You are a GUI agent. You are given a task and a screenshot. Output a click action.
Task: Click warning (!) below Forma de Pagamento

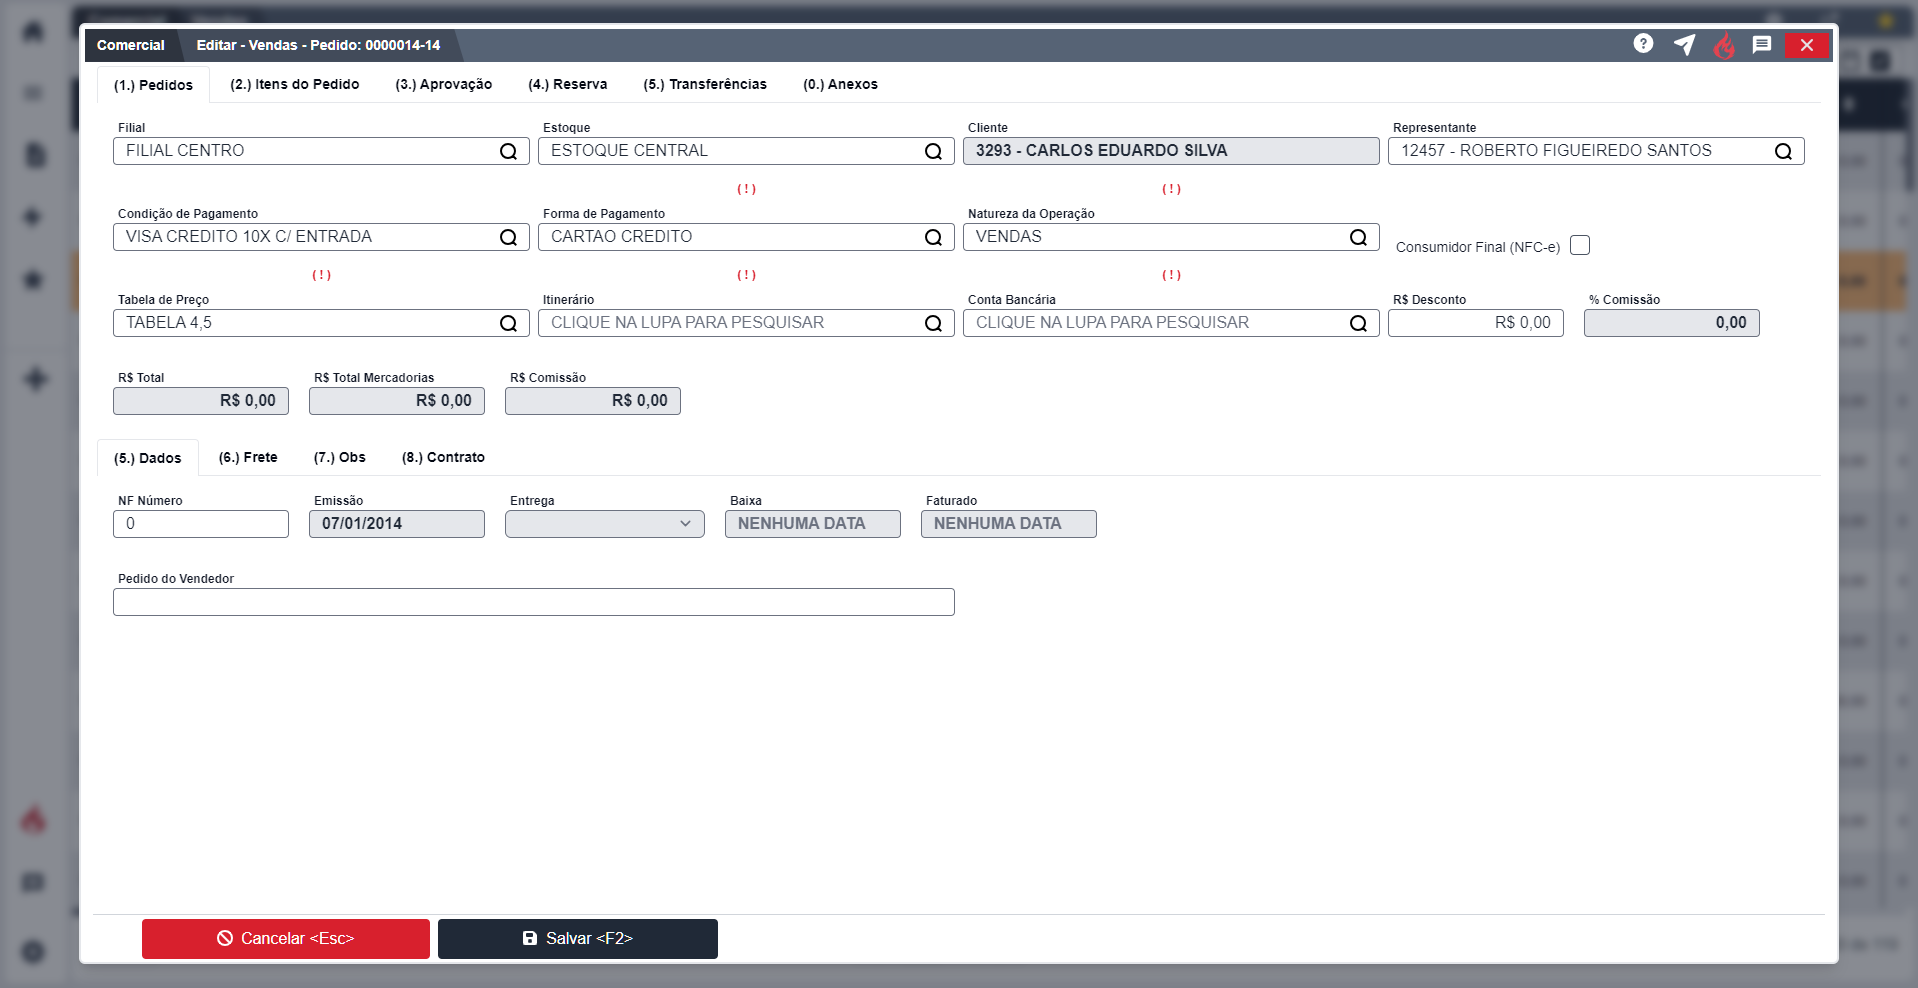tap(747, 275)
